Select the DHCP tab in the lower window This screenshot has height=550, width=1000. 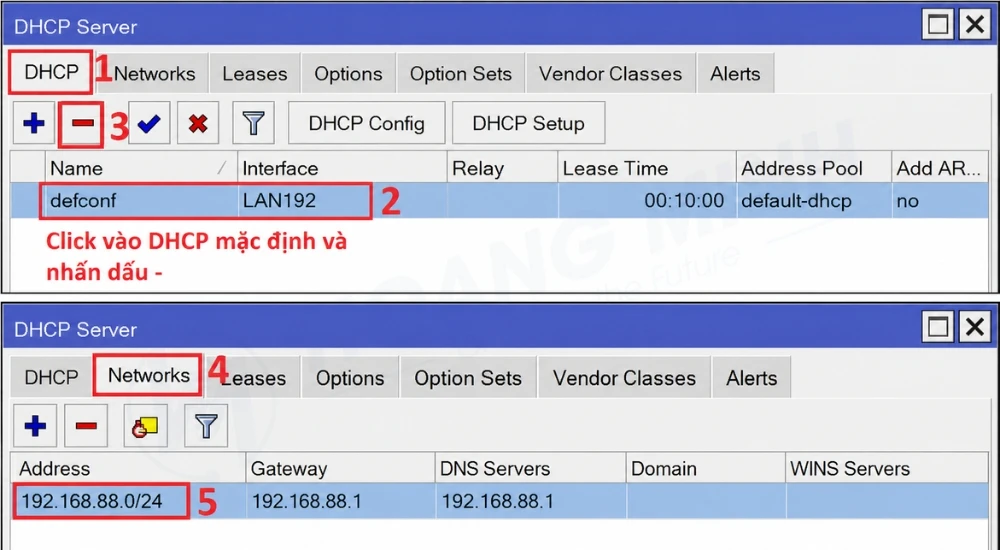pyautogui.click(x=51, y=378)
